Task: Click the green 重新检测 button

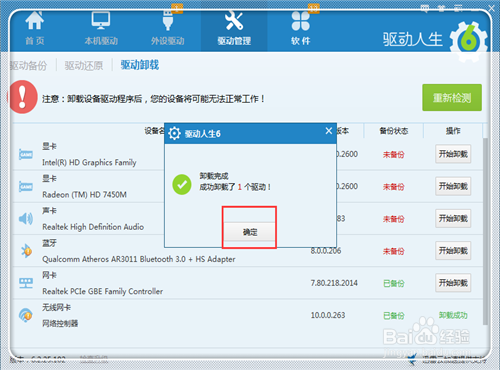Action: (x=452, y=98)
